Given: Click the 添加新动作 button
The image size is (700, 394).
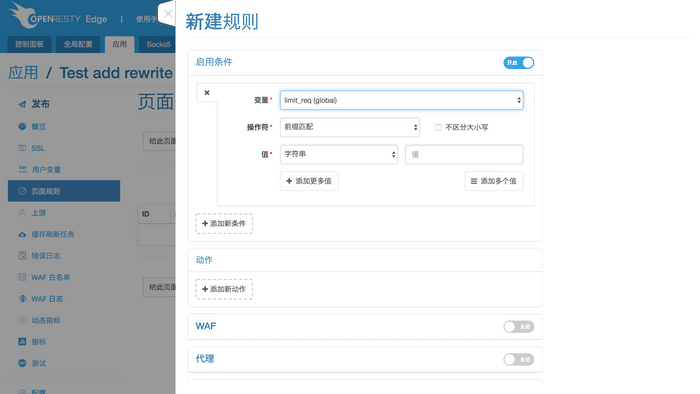Looking at the screenshot, I should [x=224, y=289].
